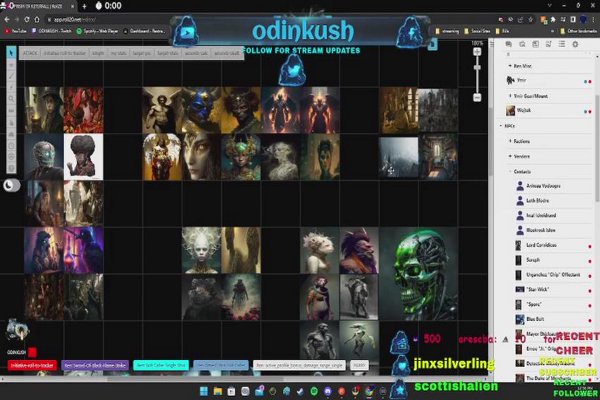Pick the magnifier Zoom tool in left toolbar
The height and width of the screenshot is (400, 600).
[x=11, y=99]
